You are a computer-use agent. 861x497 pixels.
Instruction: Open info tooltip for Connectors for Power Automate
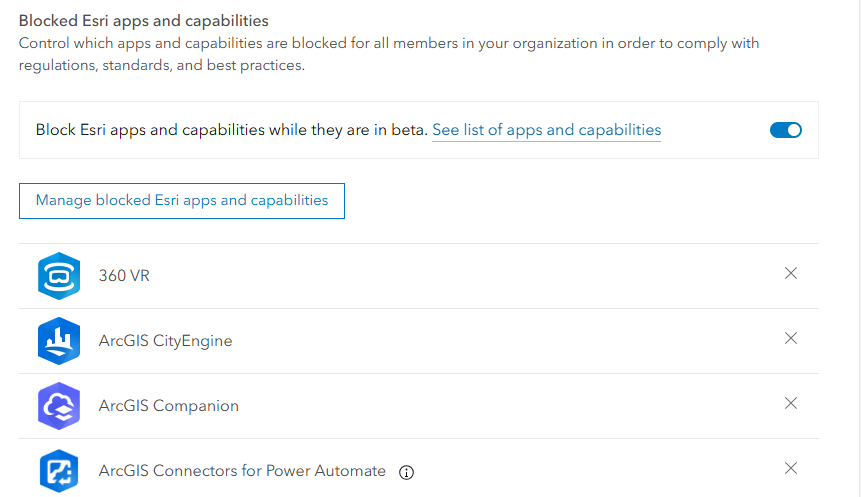tap(406, 472)
